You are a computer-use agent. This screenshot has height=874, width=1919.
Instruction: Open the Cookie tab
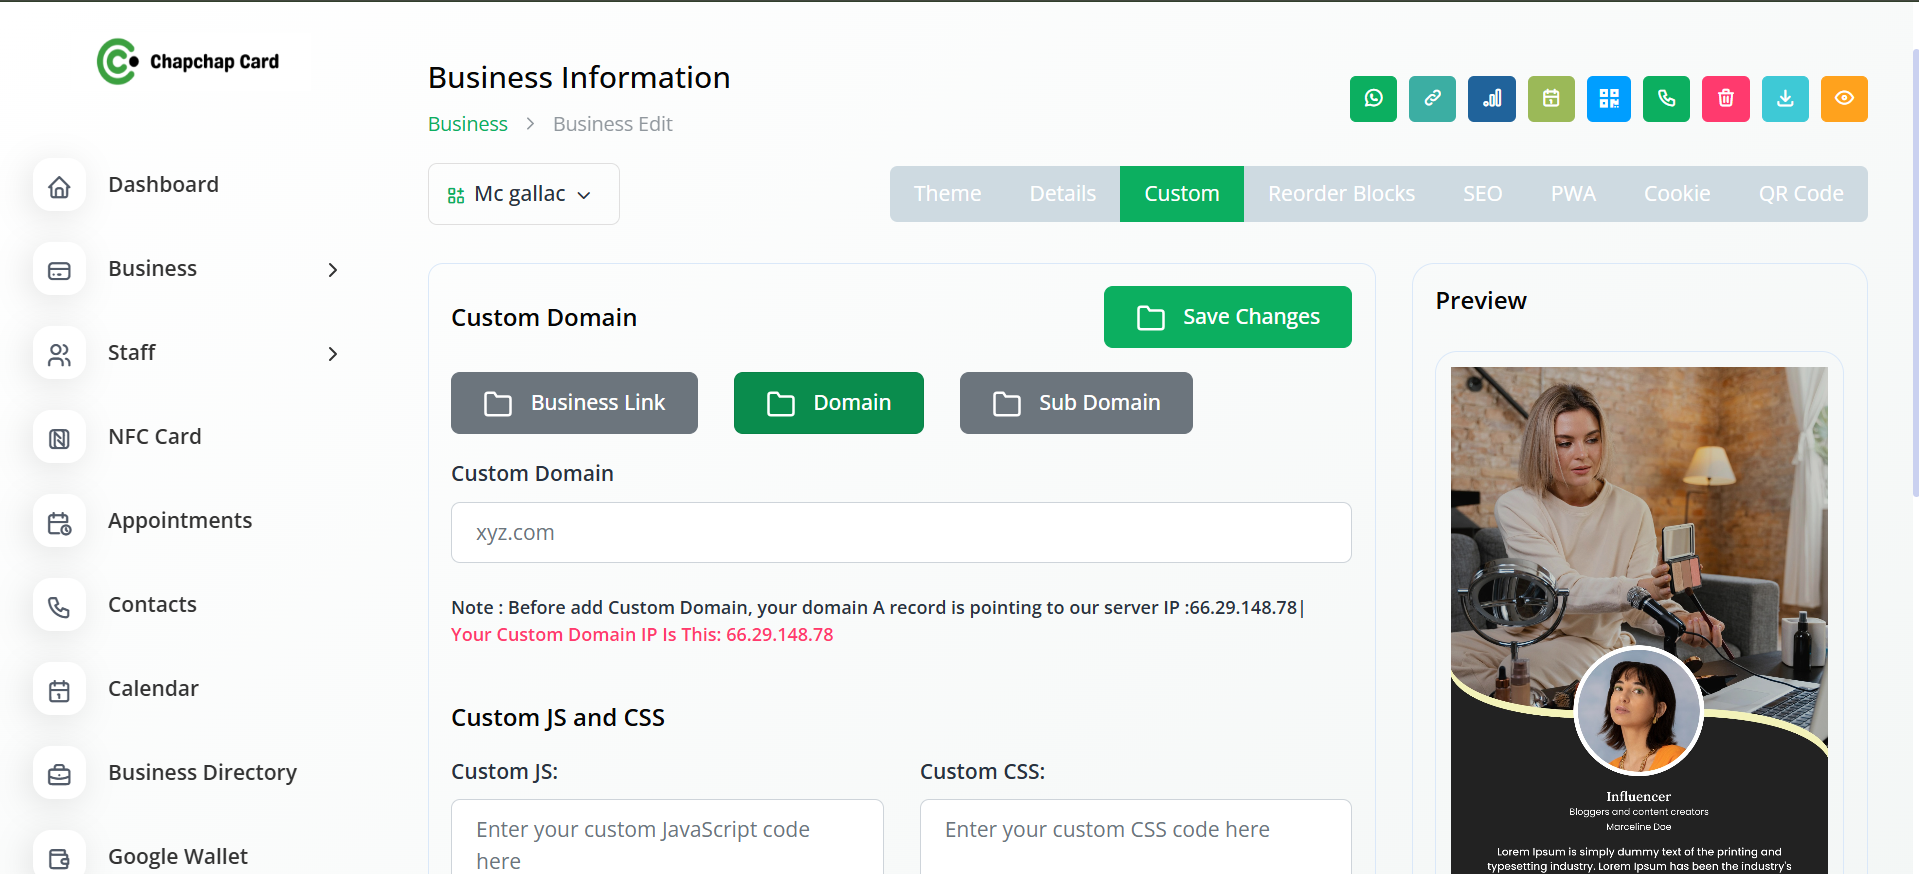click(1677, 194)
